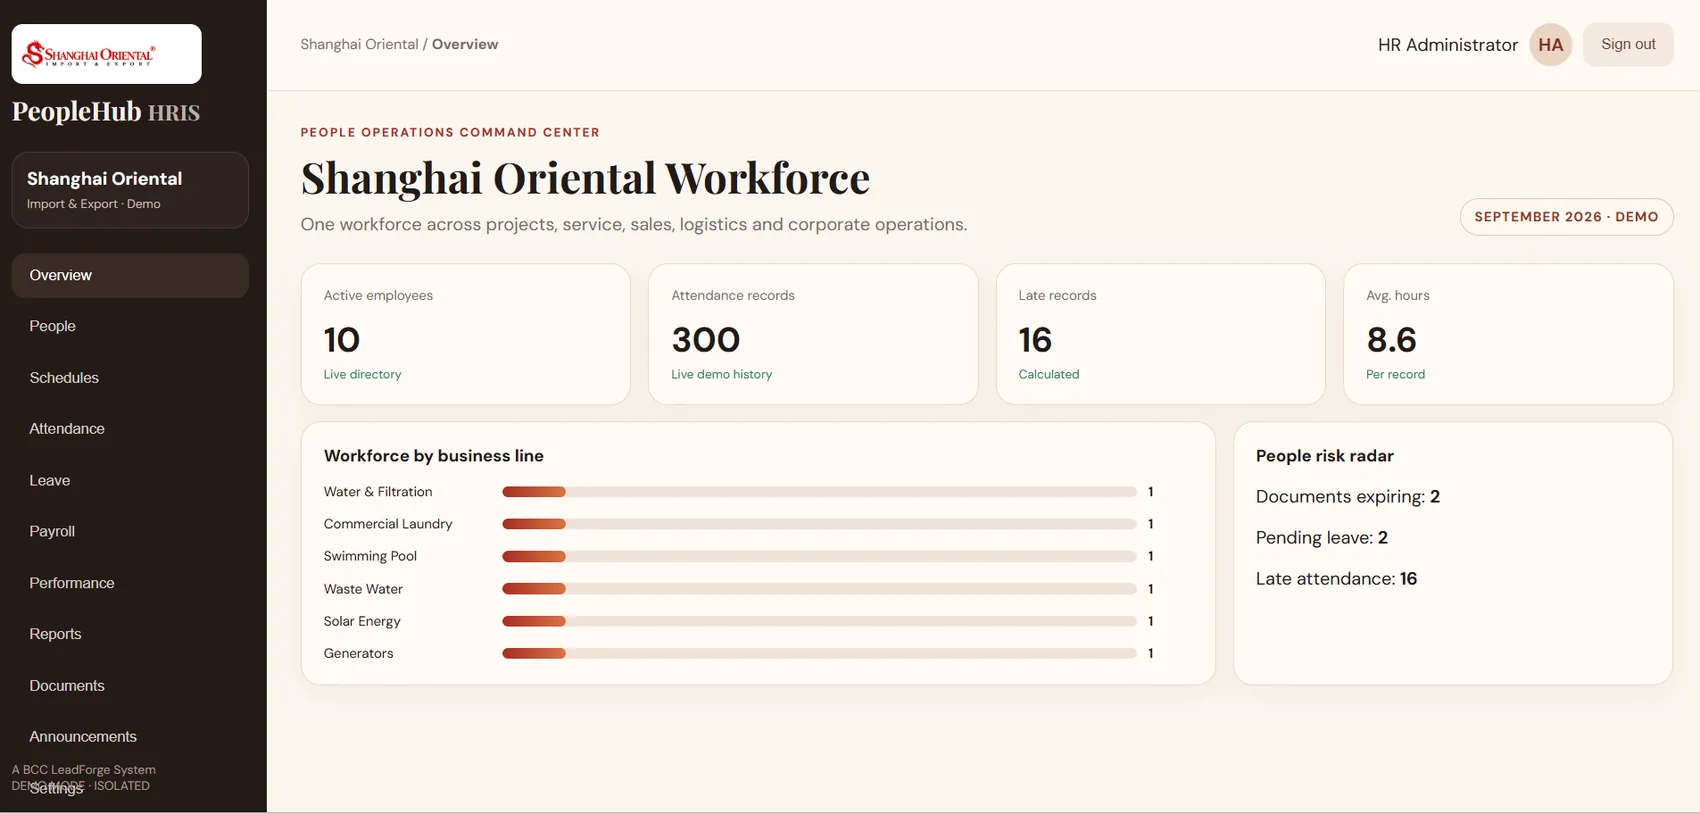
Task: Open the Late records card
Action: click(1161, 334)
